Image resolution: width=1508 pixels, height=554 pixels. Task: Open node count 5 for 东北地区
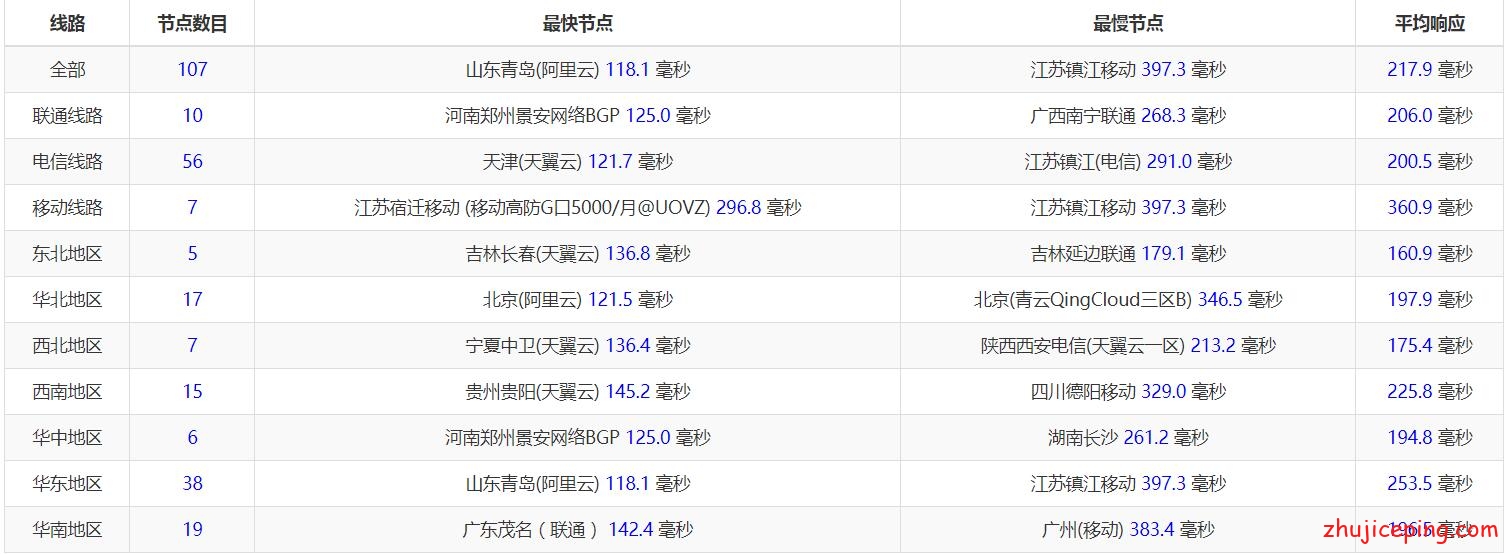pyautogui.click(x=192, y=254)
